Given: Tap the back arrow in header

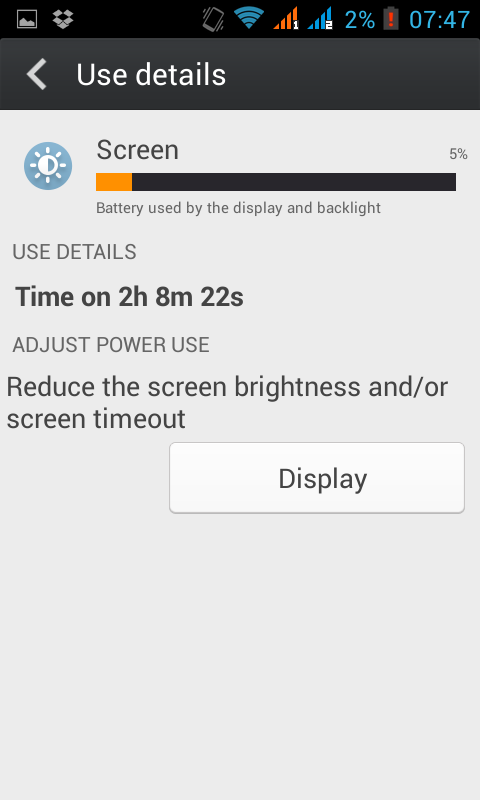Looking at the screenshot, I should (x=37, y=74).
